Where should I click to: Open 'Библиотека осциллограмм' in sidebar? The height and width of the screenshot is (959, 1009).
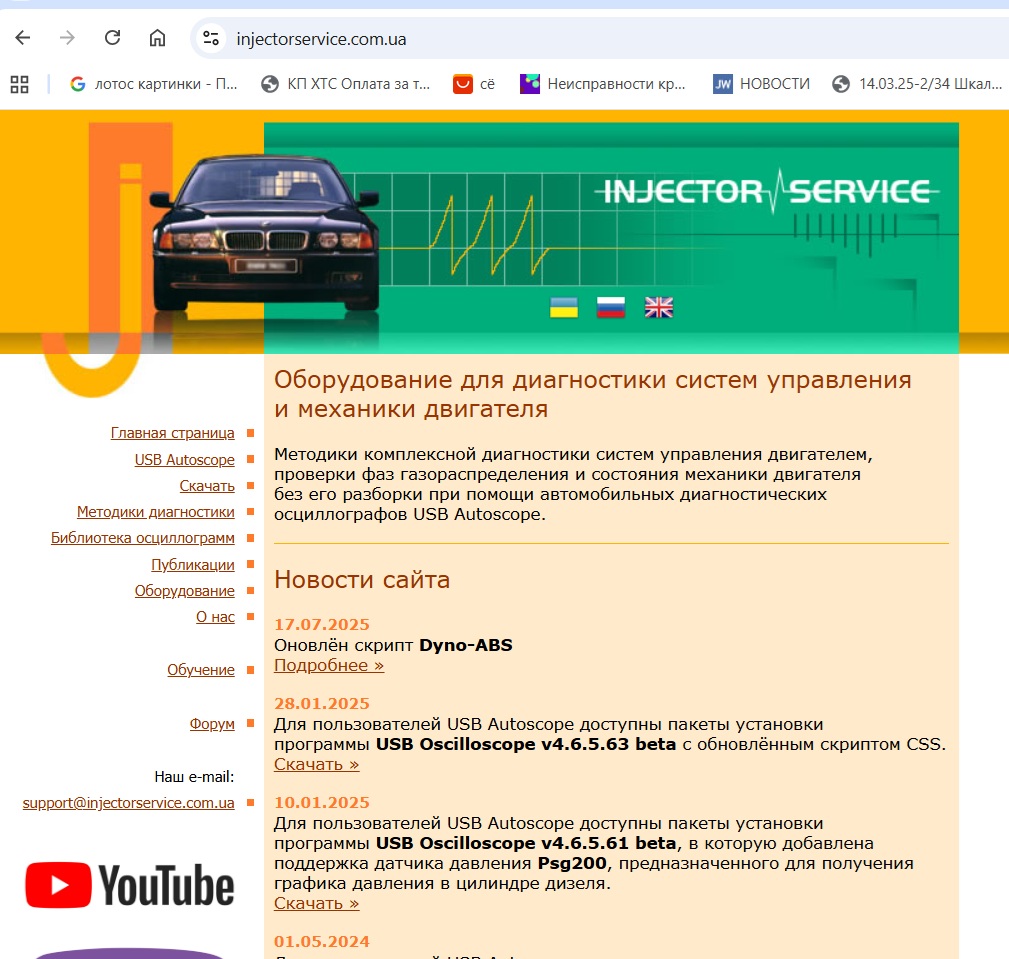tap(142, 538)
